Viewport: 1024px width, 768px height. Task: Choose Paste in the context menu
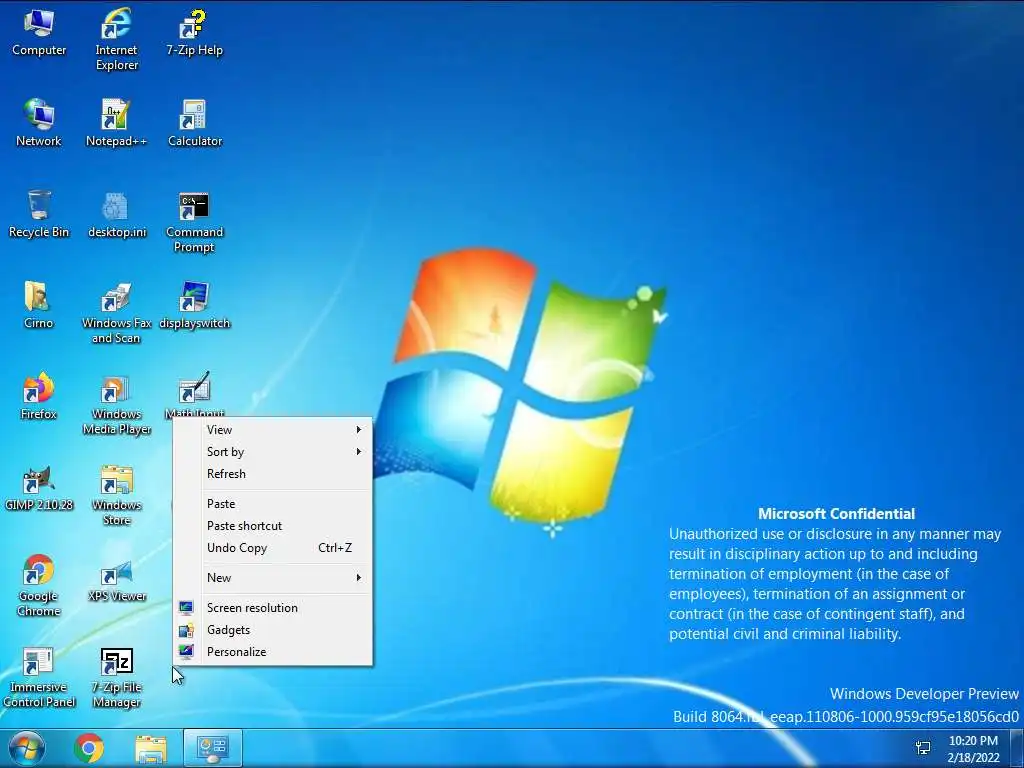point(273,504)
